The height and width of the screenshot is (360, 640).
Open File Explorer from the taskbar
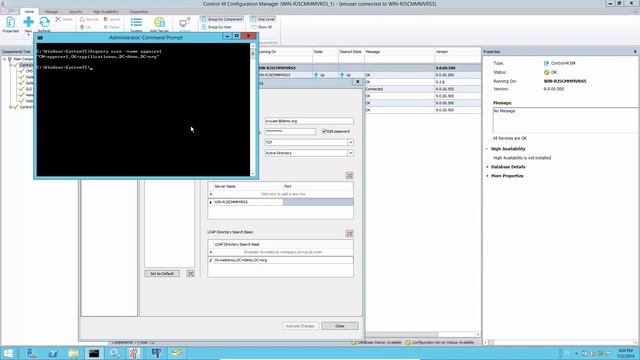(73, 353)
